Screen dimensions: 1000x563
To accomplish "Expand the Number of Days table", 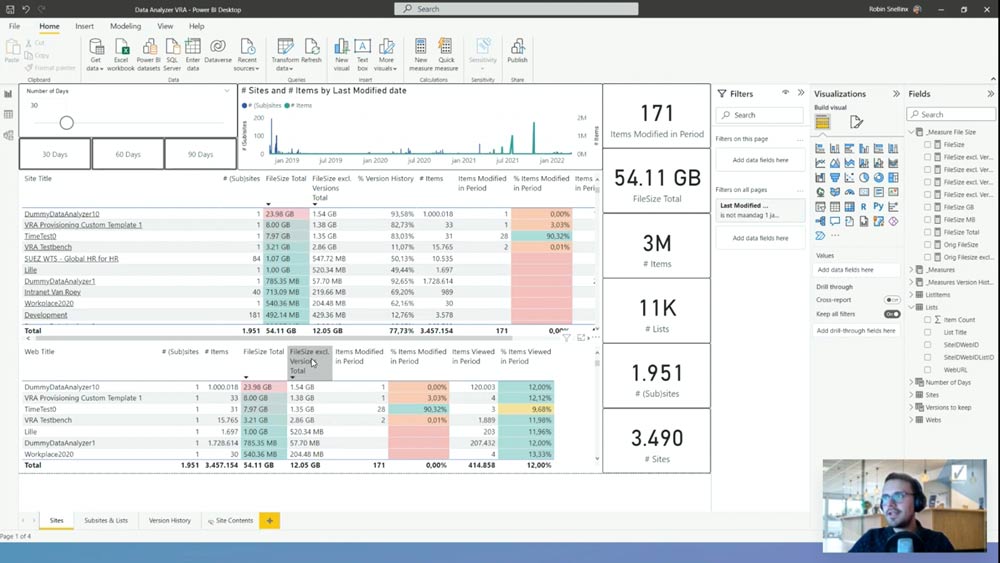I will (x=911, y=383).
